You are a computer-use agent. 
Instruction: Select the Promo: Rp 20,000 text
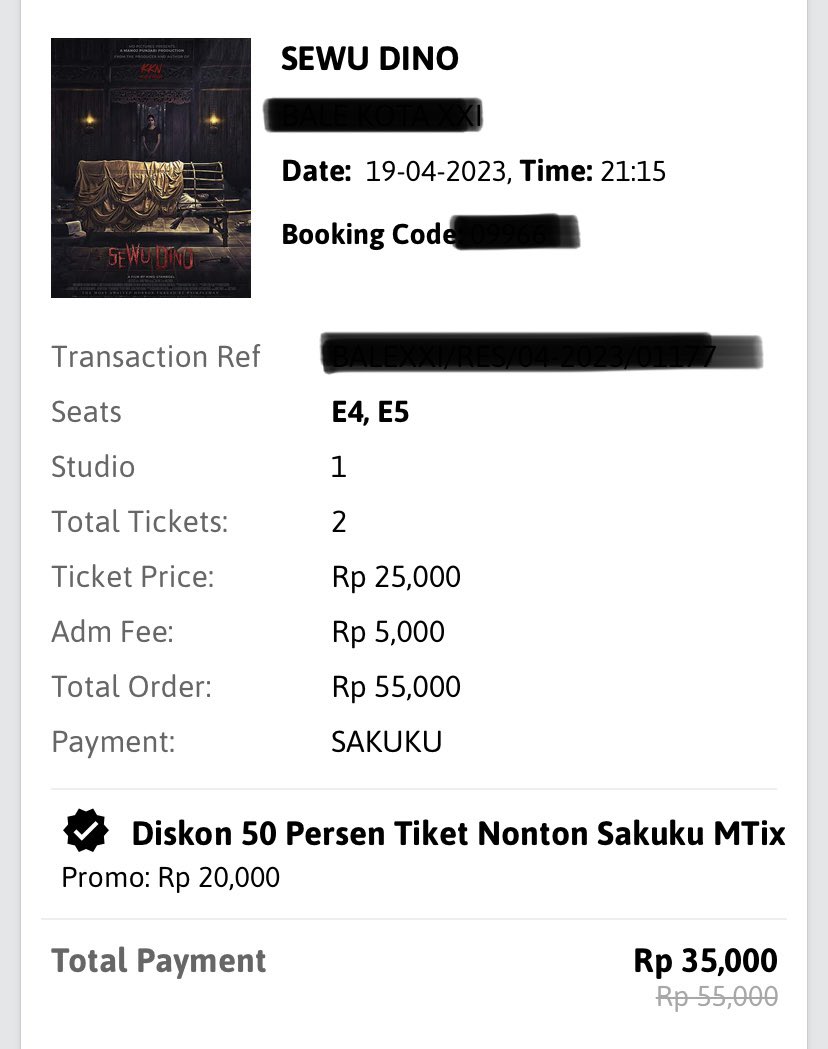click(x=171, y=878)
